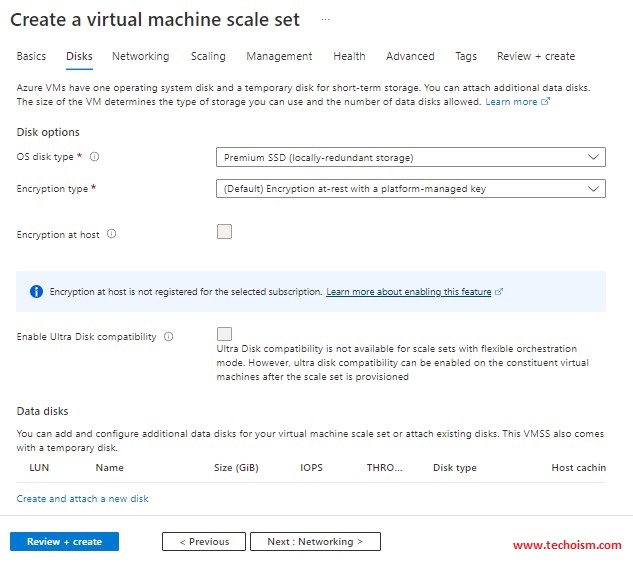Open the Encryption type dropdown
Viewport: 633px width, 565px height.
pyautogui.click(x=411, y=188)
